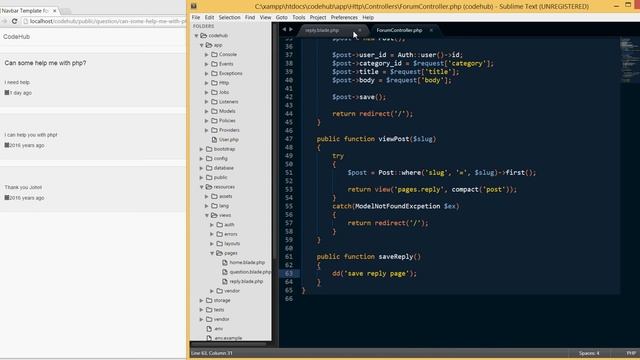Open the Find menu
The image size is (640, 360).
(250, 18)
